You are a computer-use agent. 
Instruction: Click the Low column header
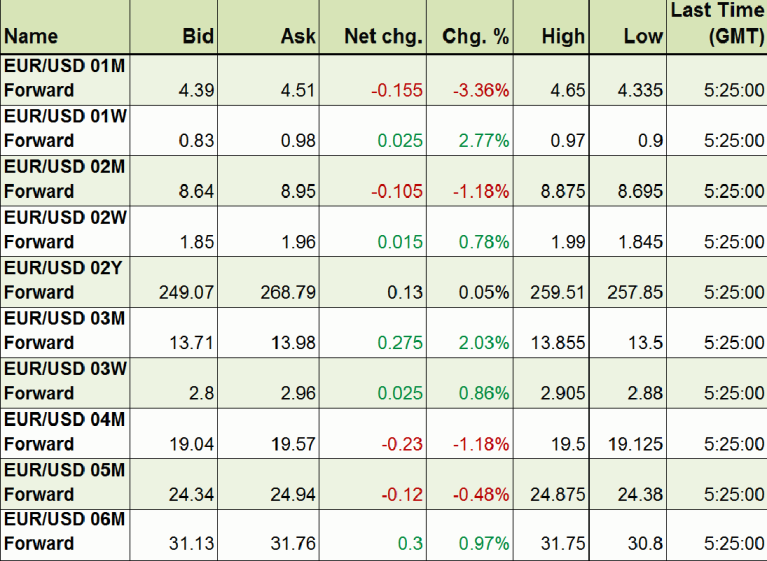pyautogui.click(x=643, y=37)
